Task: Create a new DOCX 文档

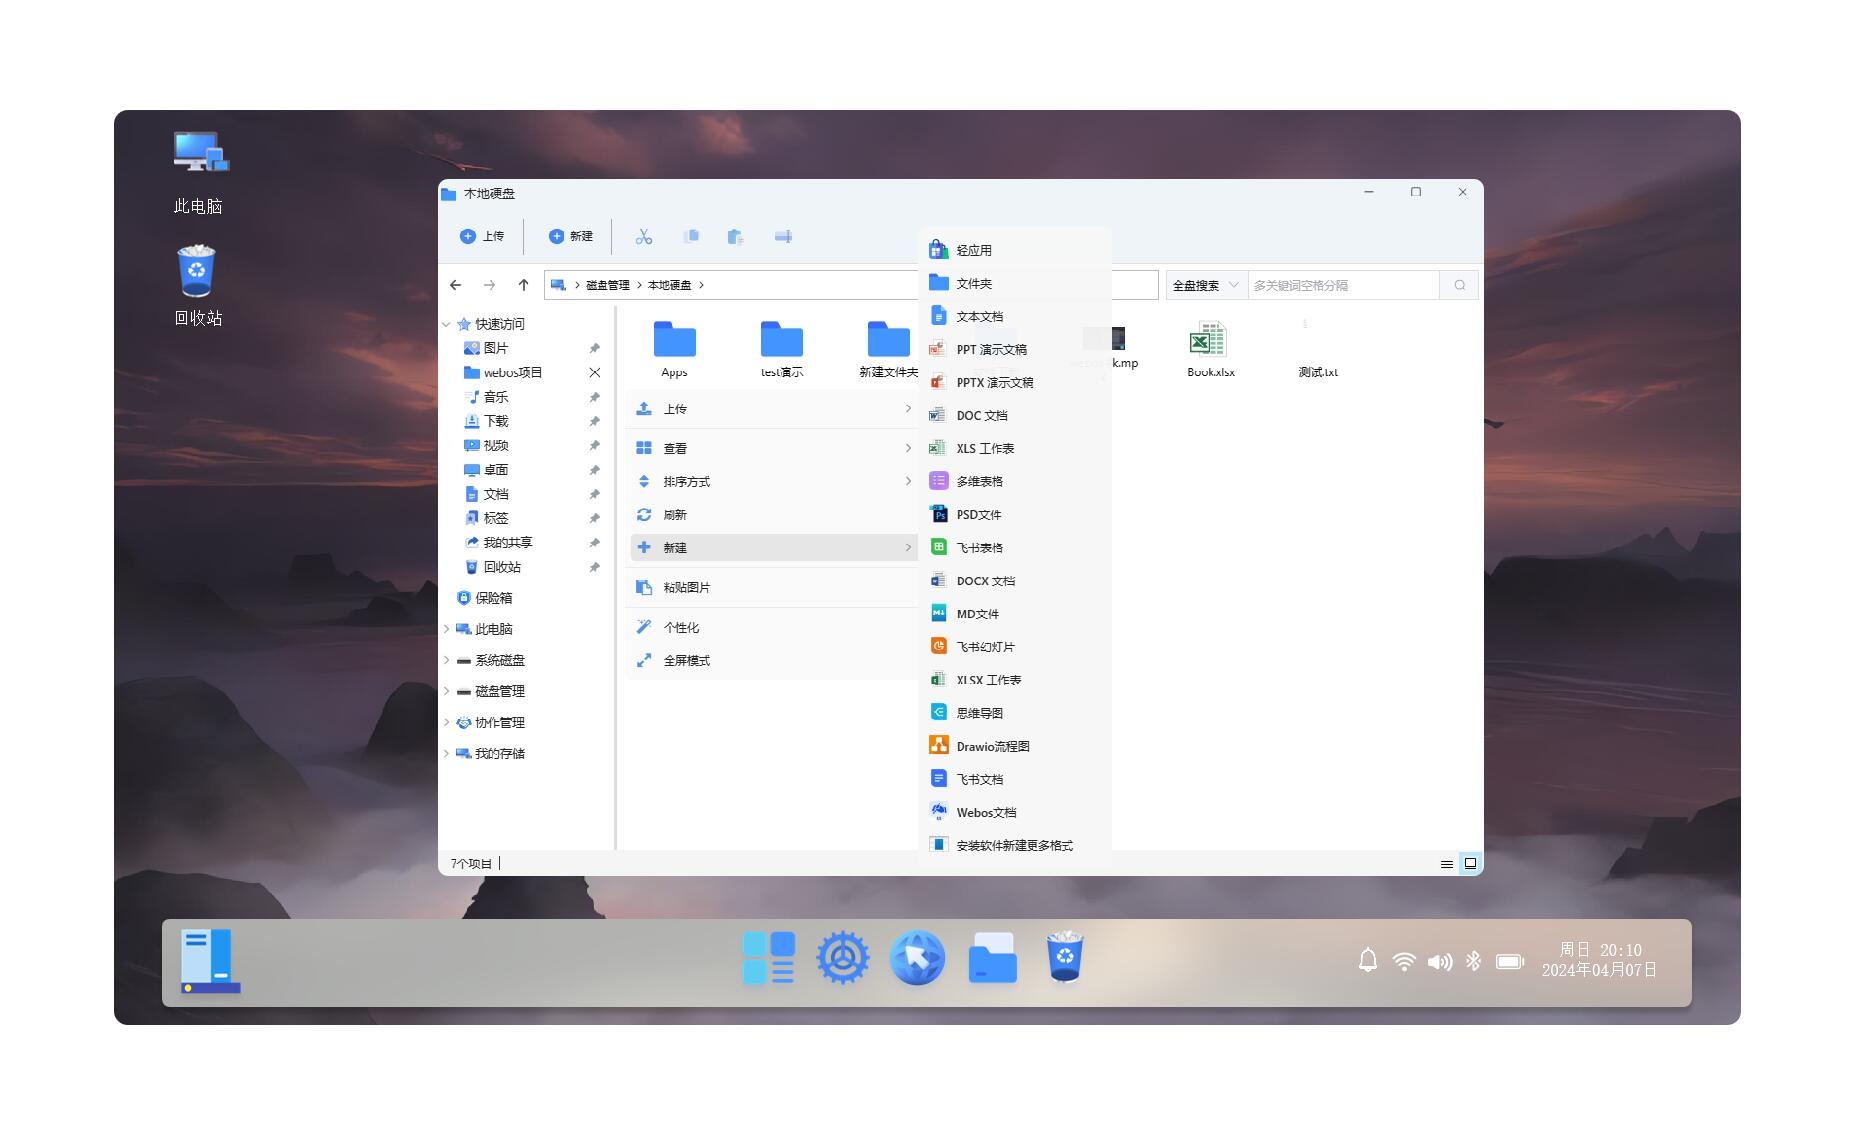Action: coord(1014,581)
